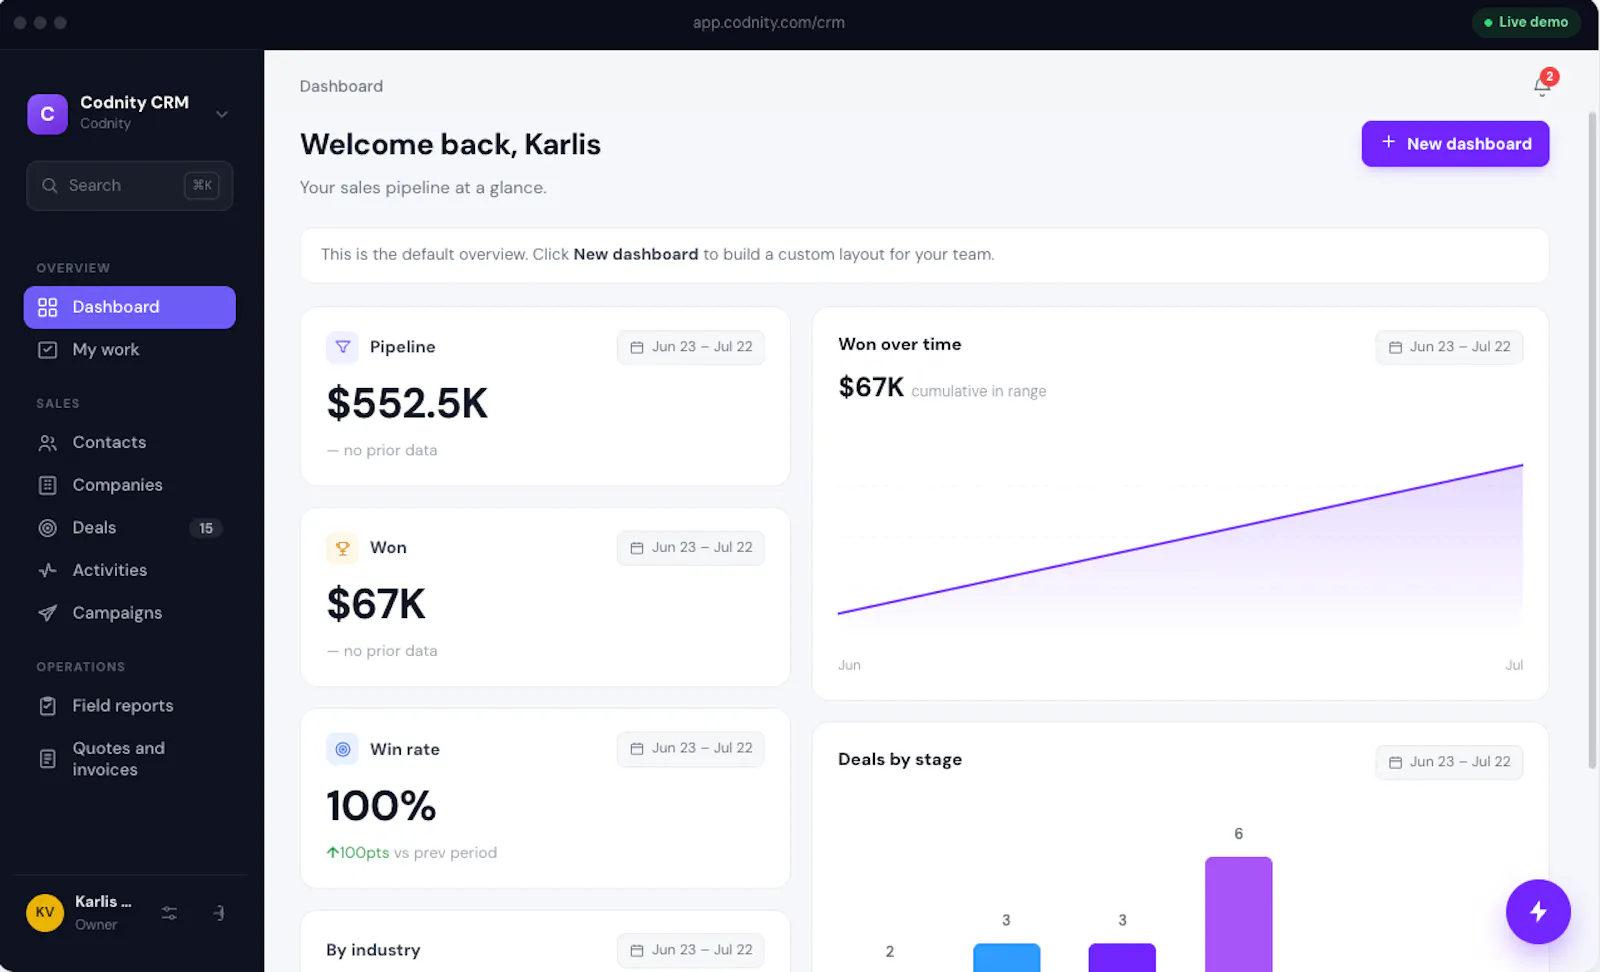Open the Contacts people icon in sidebar
Screen dimensions: 1600x972
(x=47, y=443)
